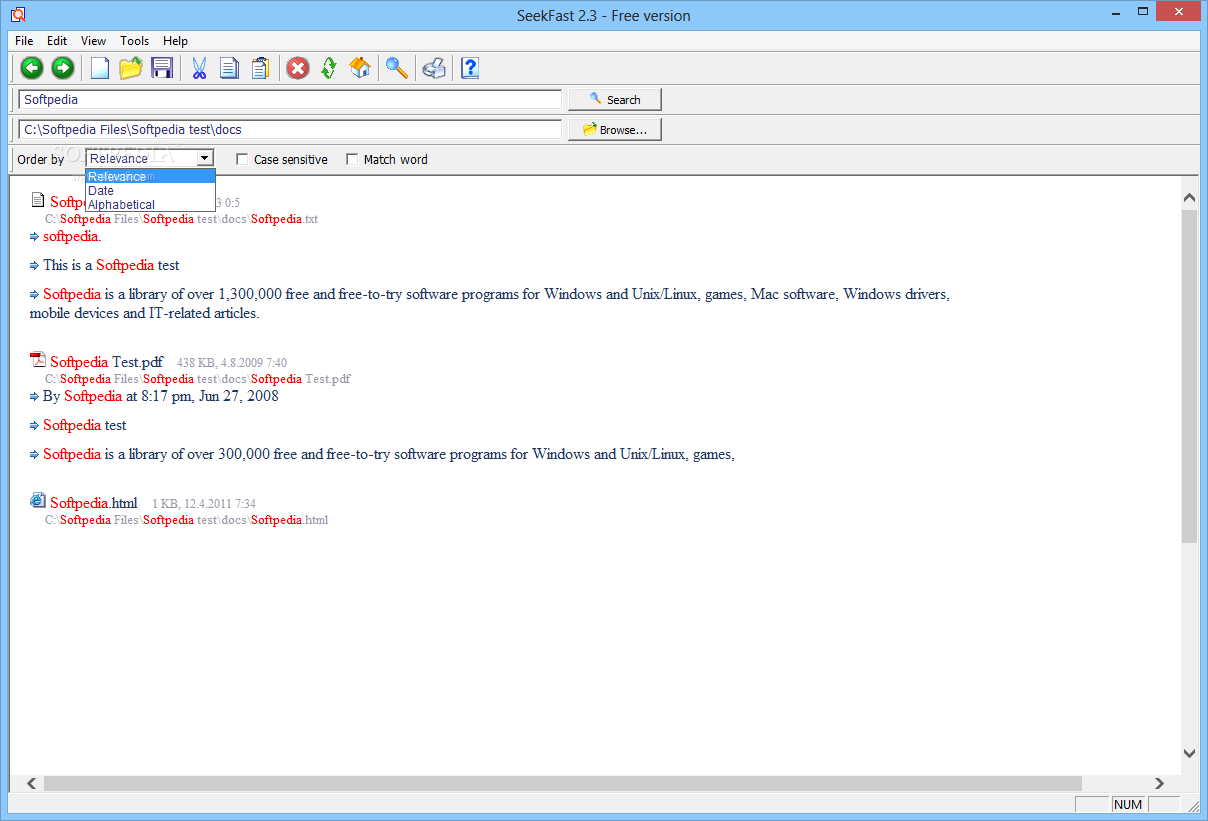Open the Softpedia Test.pdf result link
Viewport: 1208px width, 821px height.
point(106,362)
